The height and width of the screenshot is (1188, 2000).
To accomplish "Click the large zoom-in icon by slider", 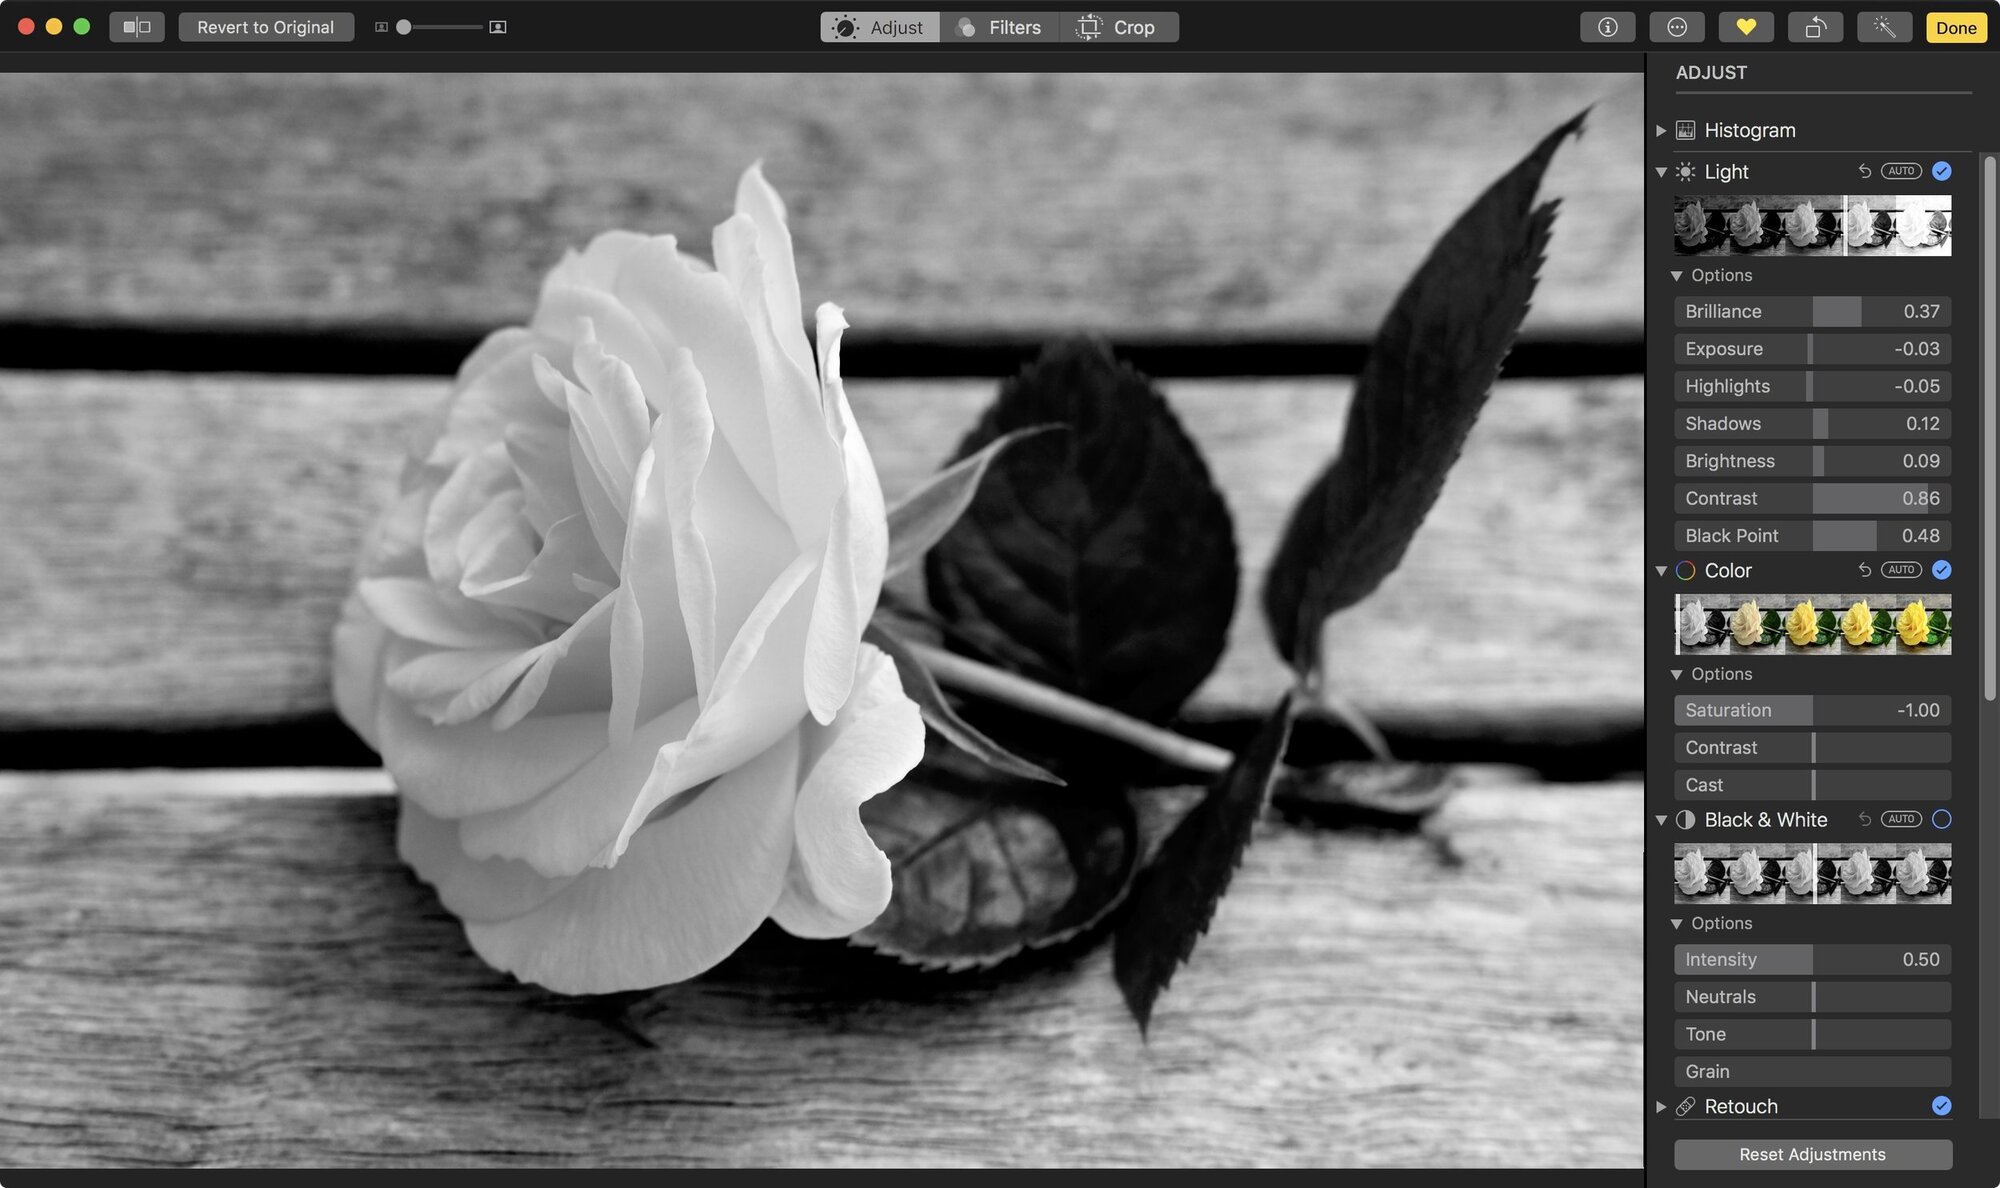I will coord(497,27).
